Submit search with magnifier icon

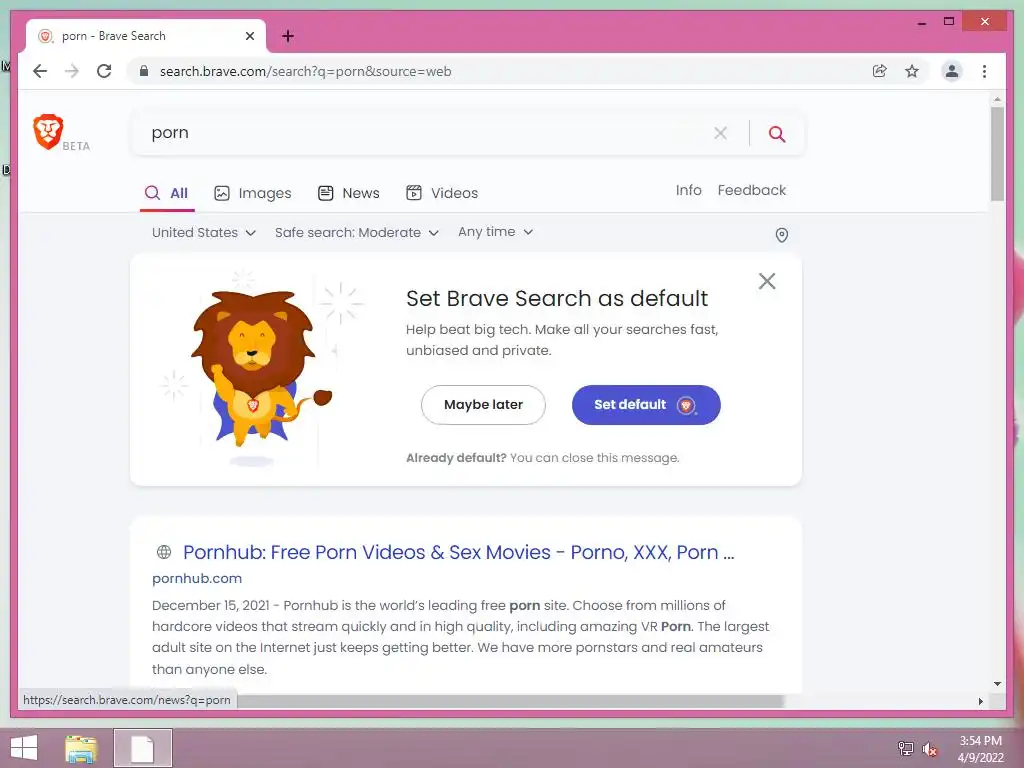(776, 134)
